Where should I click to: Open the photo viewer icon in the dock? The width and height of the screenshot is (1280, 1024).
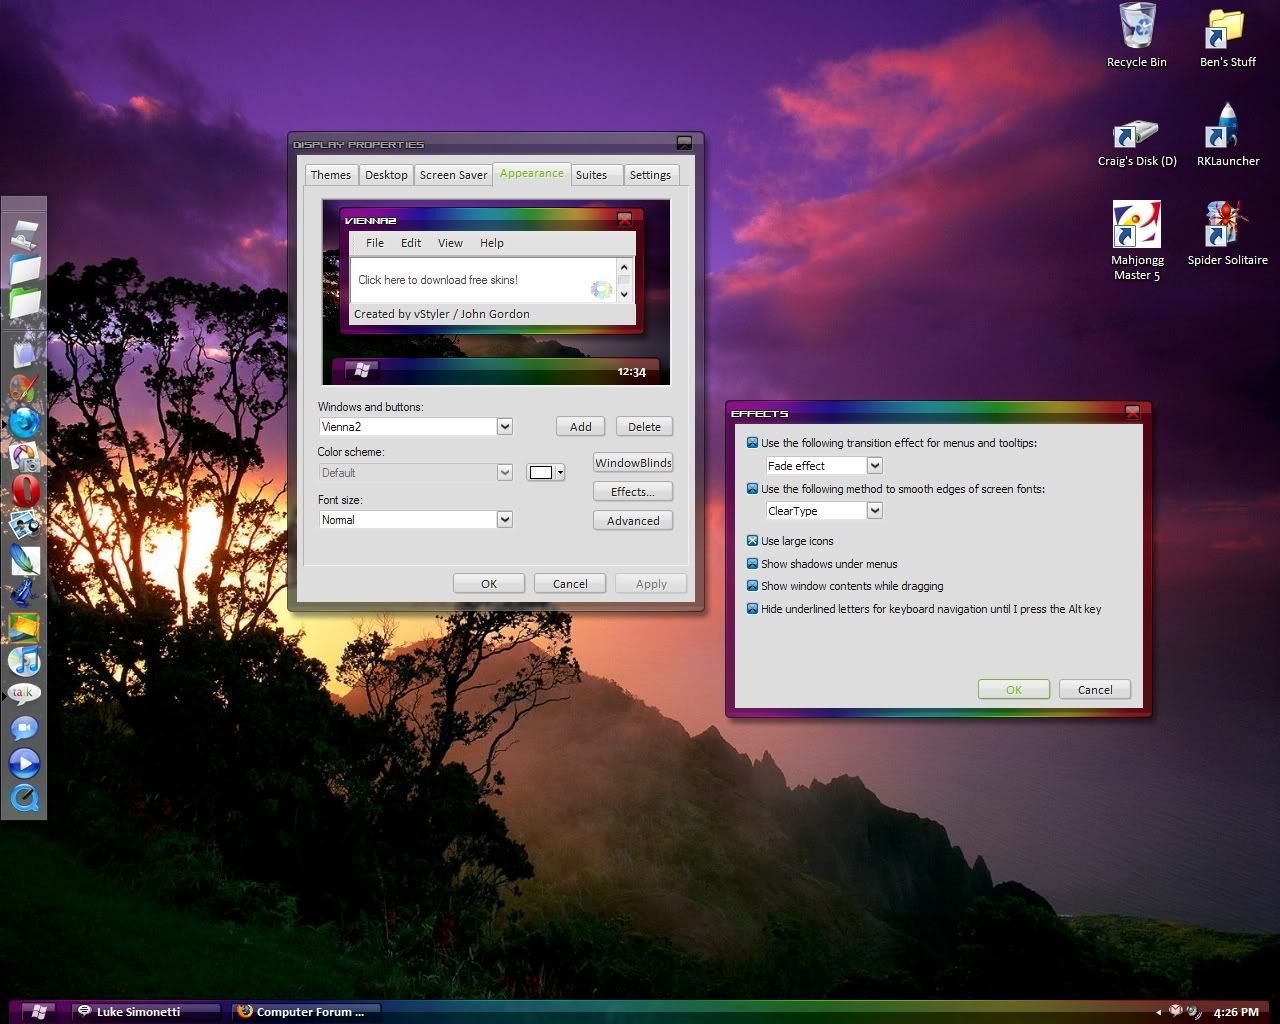pos(25,524)
